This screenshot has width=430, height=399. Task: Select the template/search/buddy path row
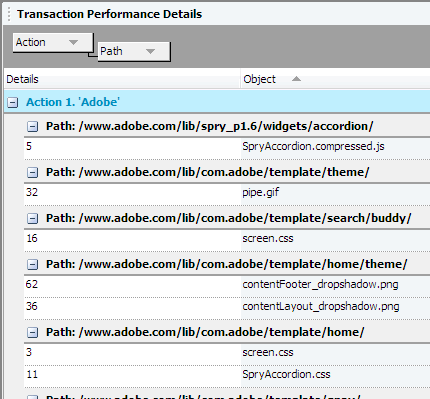pyautogui.click(x=227, y=218)
